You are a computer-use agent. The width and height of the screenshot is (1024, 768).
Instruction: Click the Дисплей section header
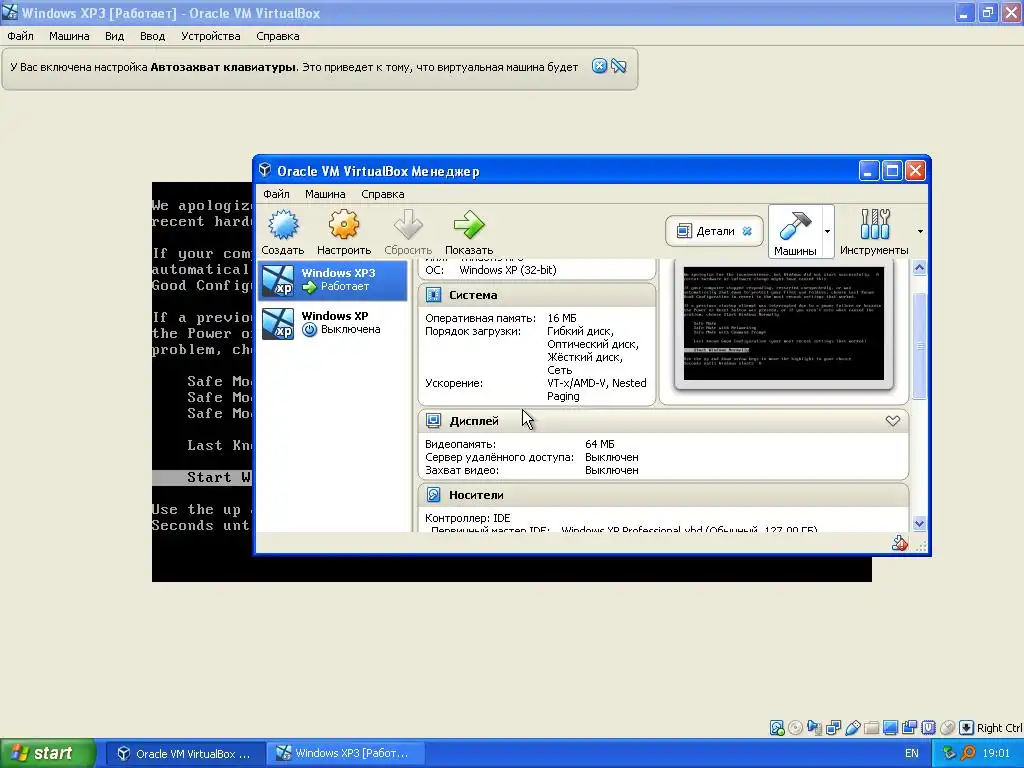point(663,421)
